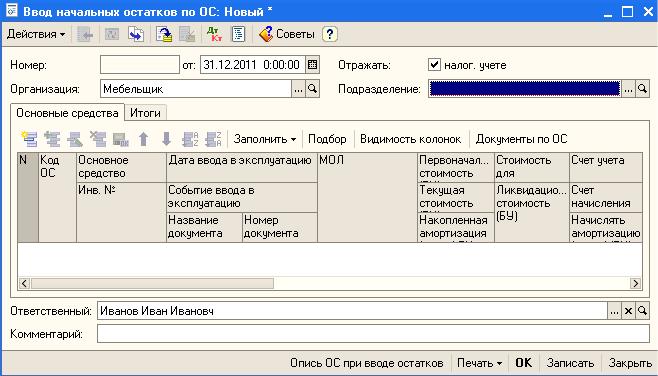Screen dimensions: 658x376
Task: Sort rows ascending A-Z
Action: pos(190,139)
